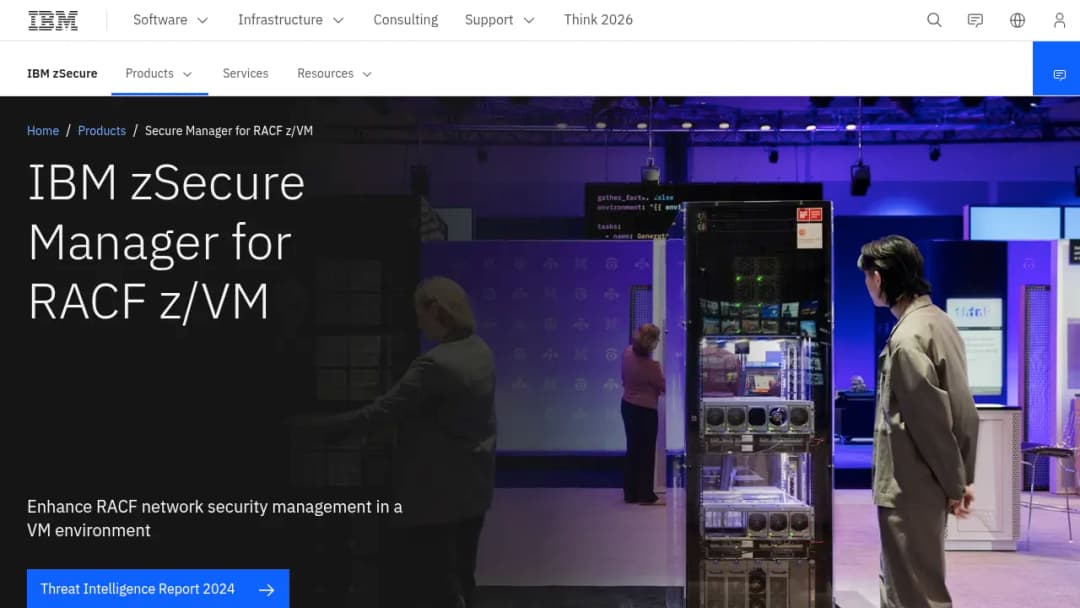Screen dimensions: 1080x608
Task: Go to the Services tab
Action: pyautogui.click(x=245, y=74)
